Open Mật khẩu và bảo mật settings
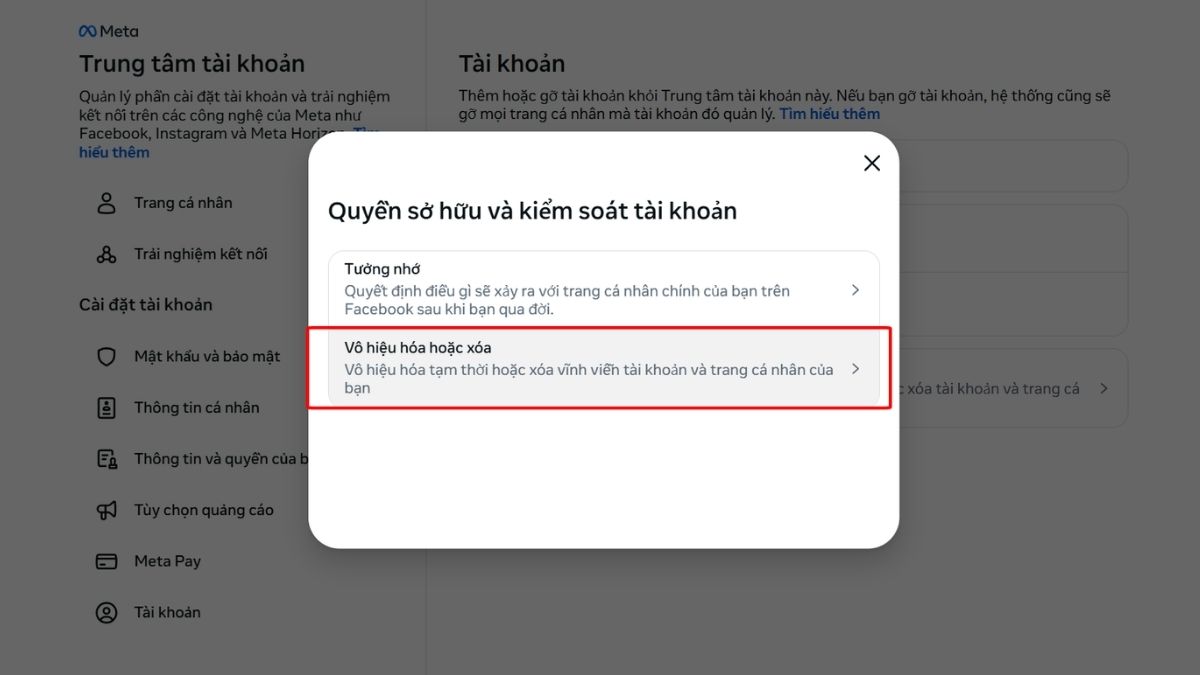Screen dimensions: 1200x675 pyautogui.click(x=207, y=357)
